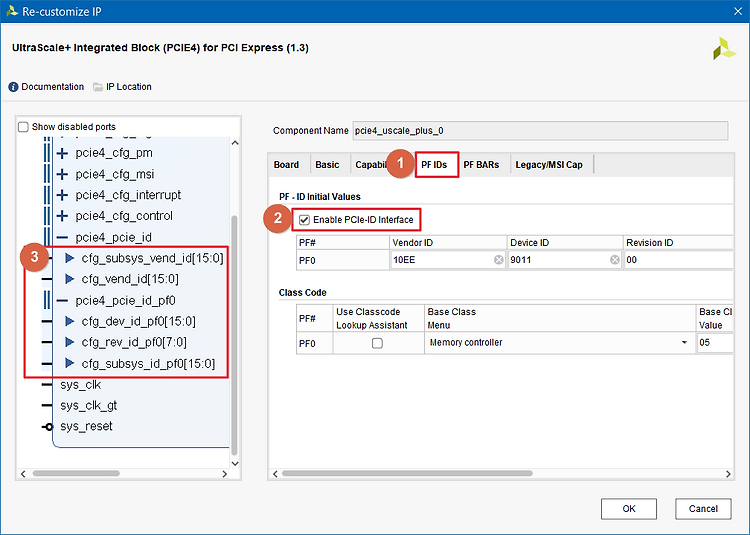Click the sys_reset inverted pin symbol
This screenshot has width=750, height=535.
(48, 426)
